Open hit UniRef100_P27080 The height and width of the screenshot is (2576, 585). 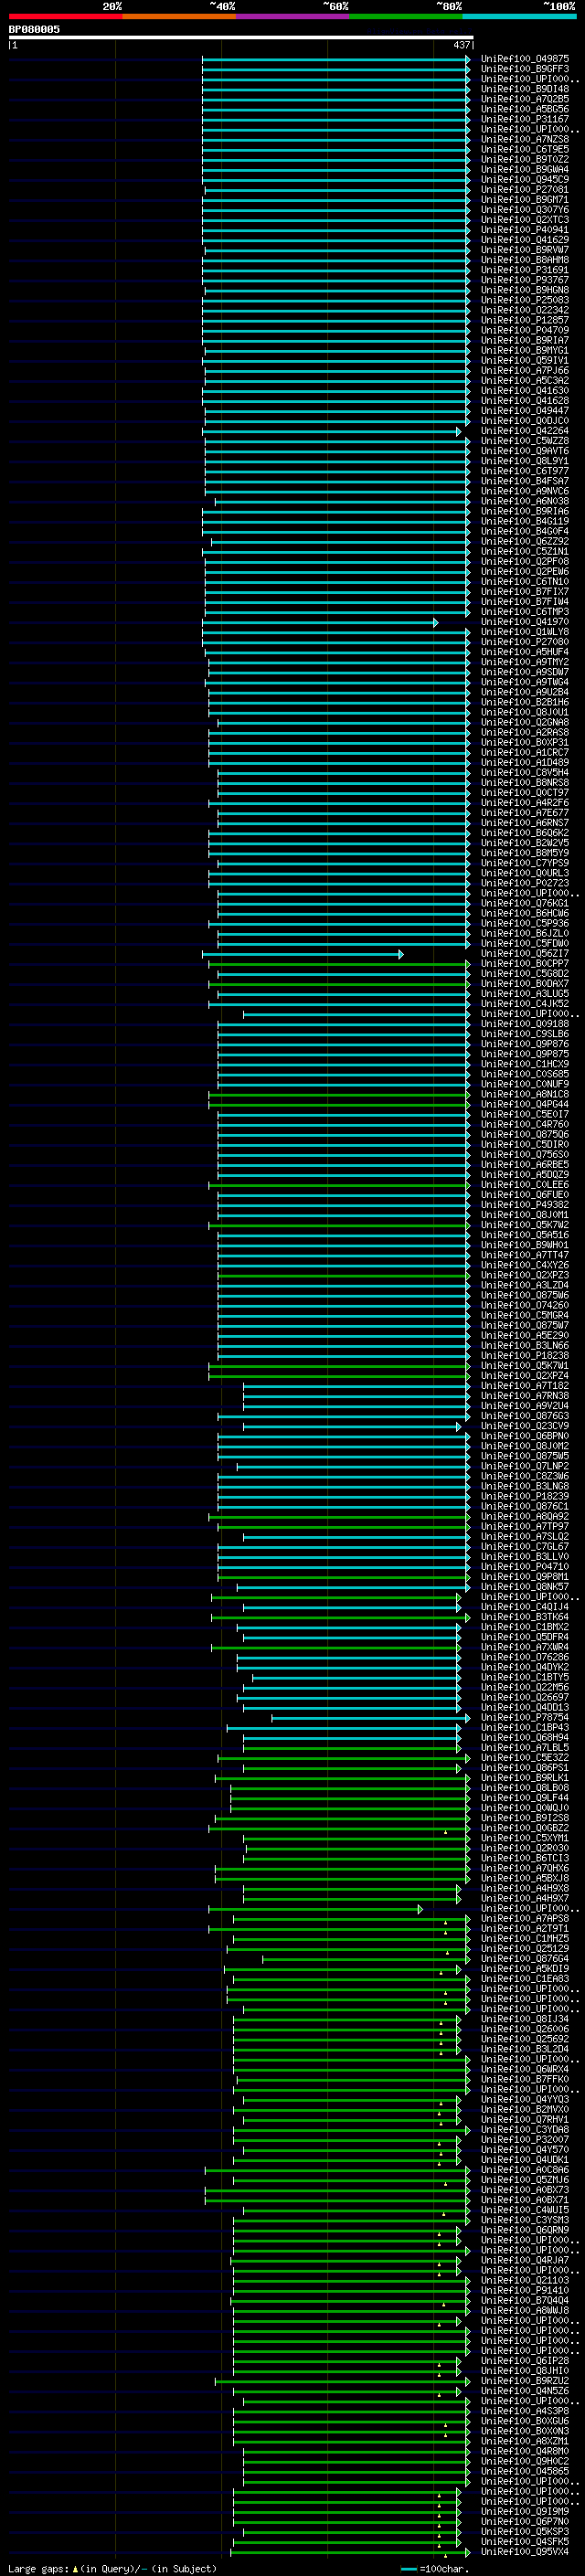[525, 642]
